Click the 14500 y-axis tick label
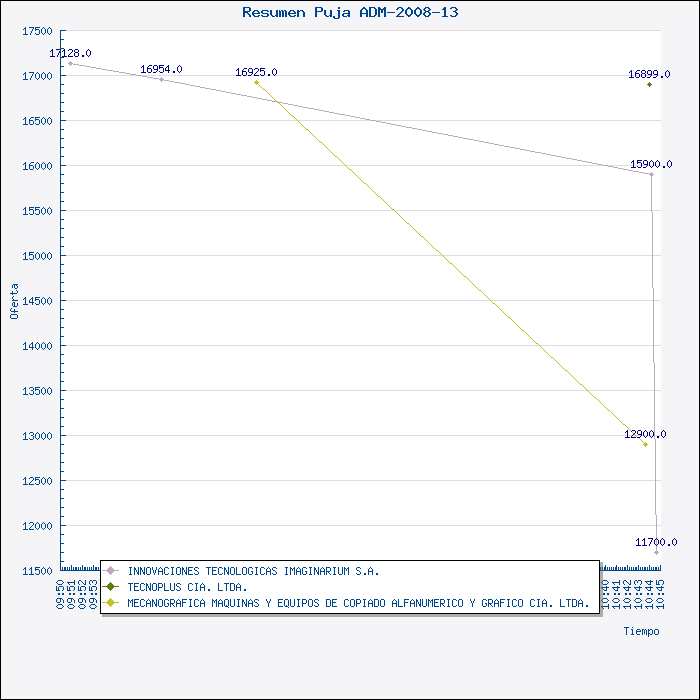This screenshot has width=700, height=700. 38,301
